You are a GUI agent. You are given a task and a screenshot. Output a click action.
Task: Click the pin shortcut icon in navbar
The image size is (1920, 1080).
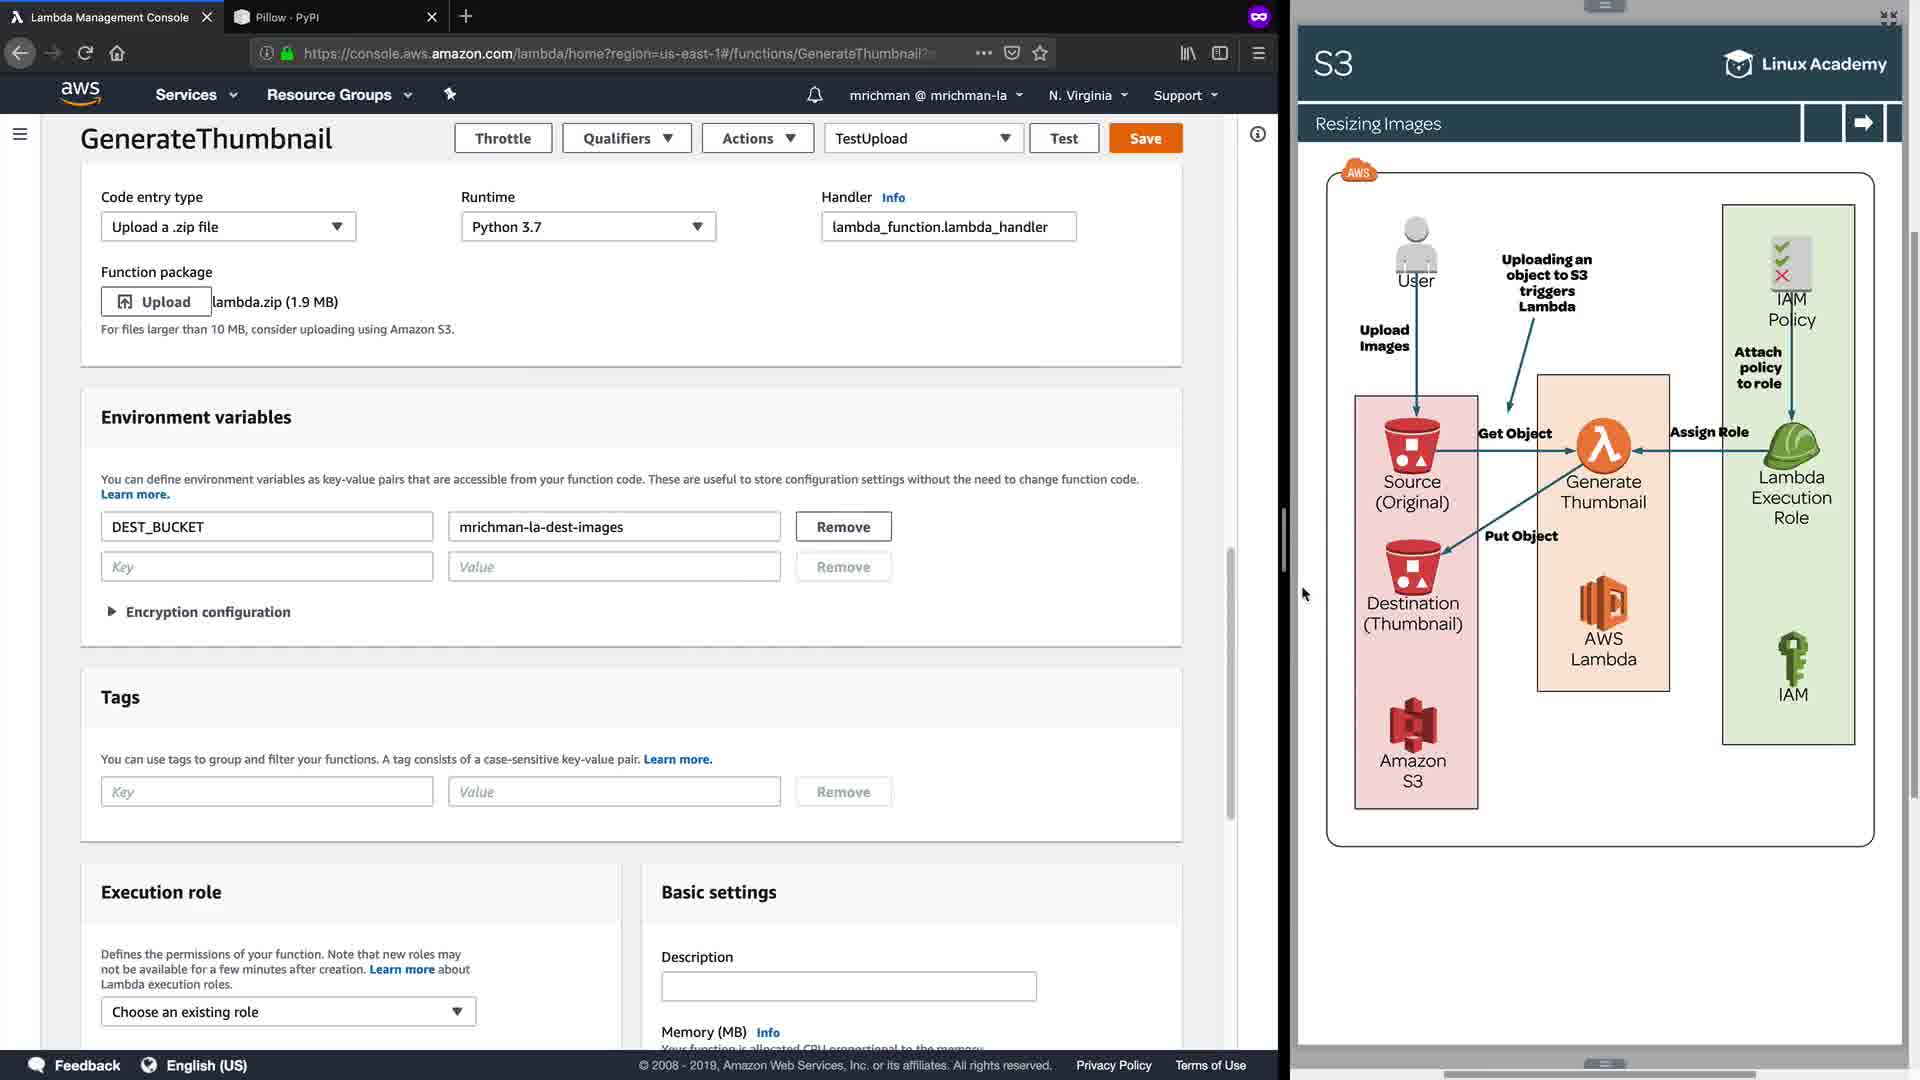click(450, 94)
